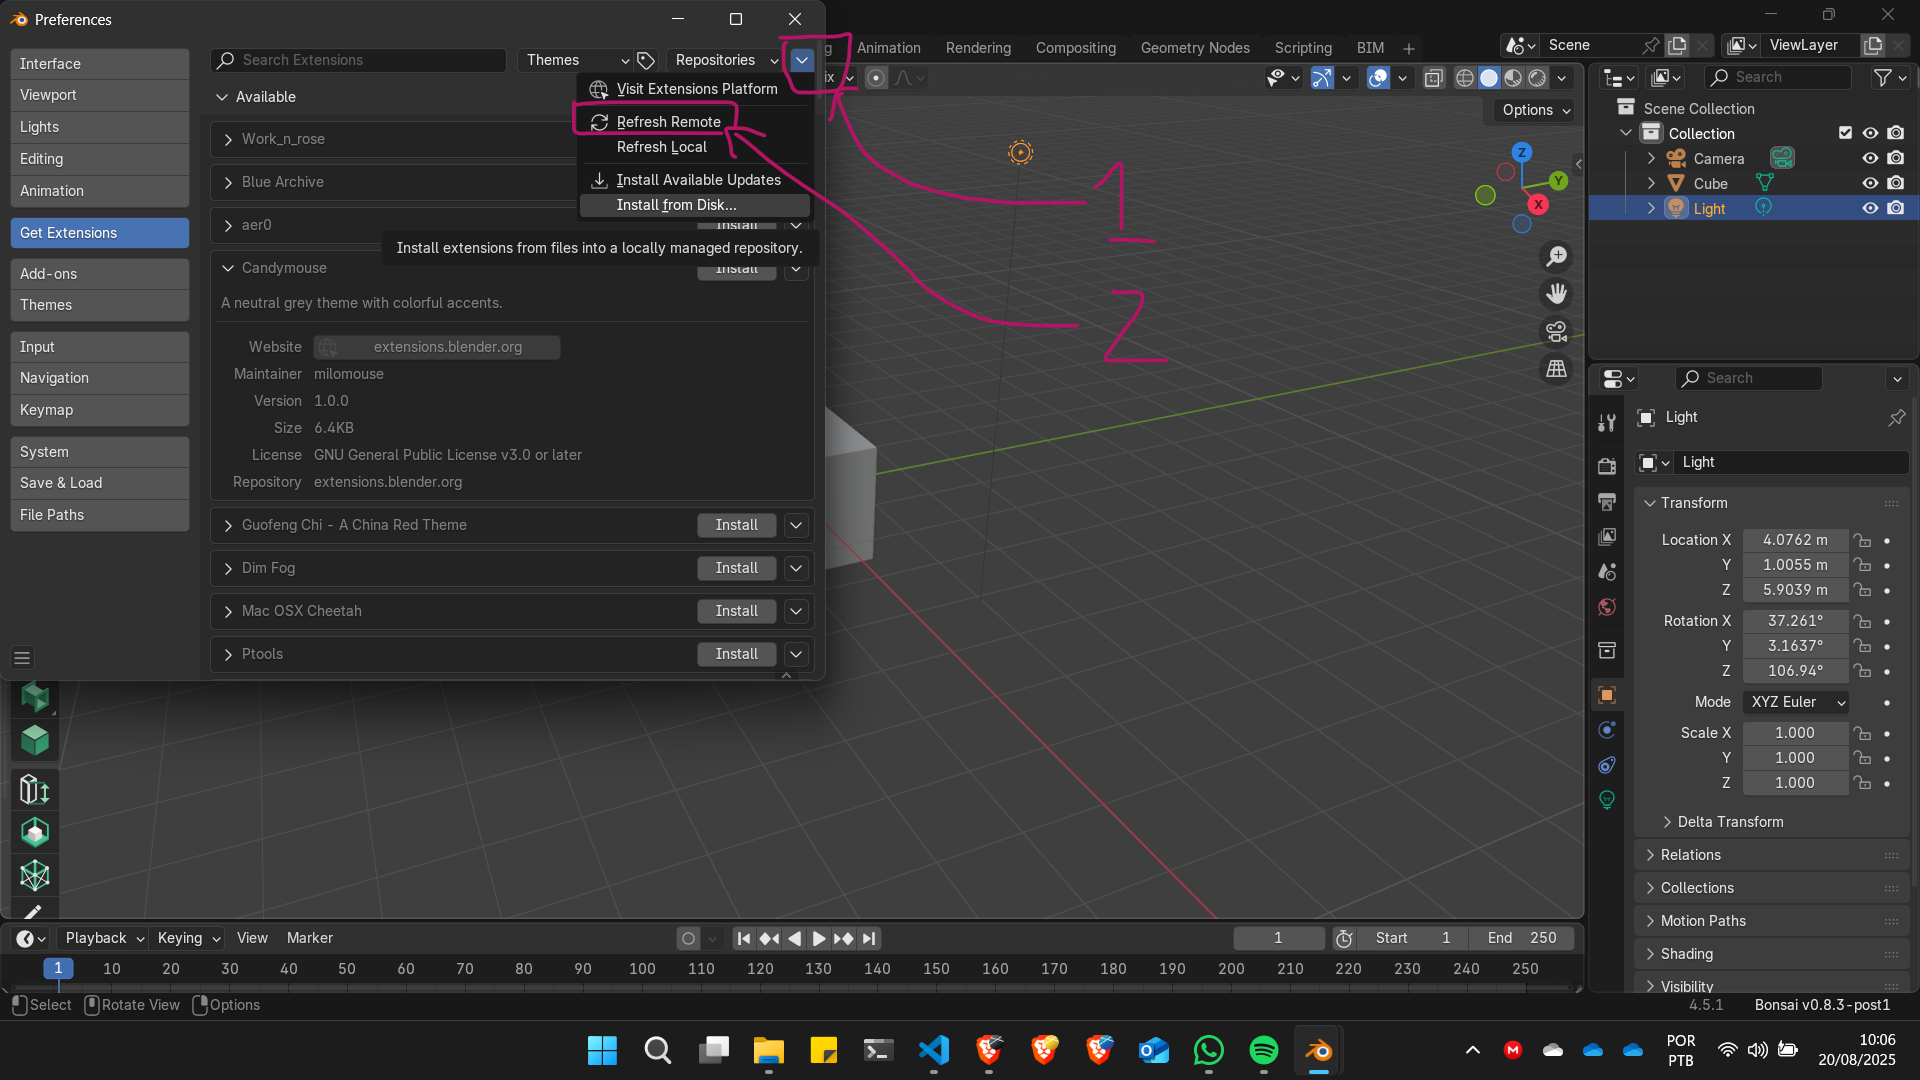The image size is (1920, 1080).
Task: Open Spotify from the taskbar
Action: click(1263, 1050)
